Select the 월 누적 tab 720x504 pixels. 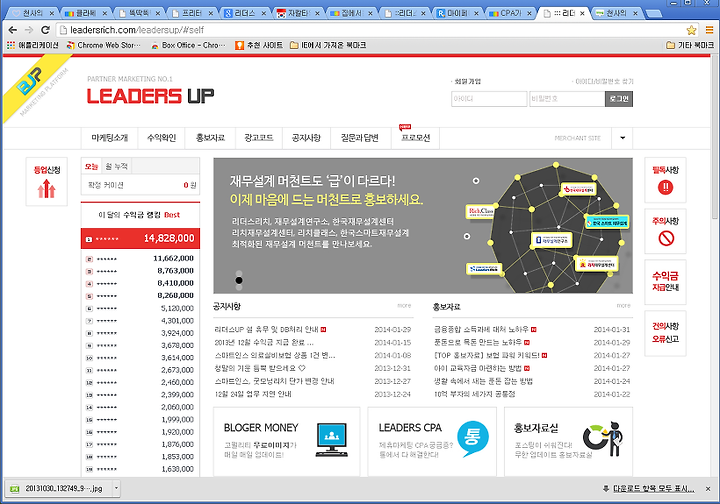click(116, 166)
